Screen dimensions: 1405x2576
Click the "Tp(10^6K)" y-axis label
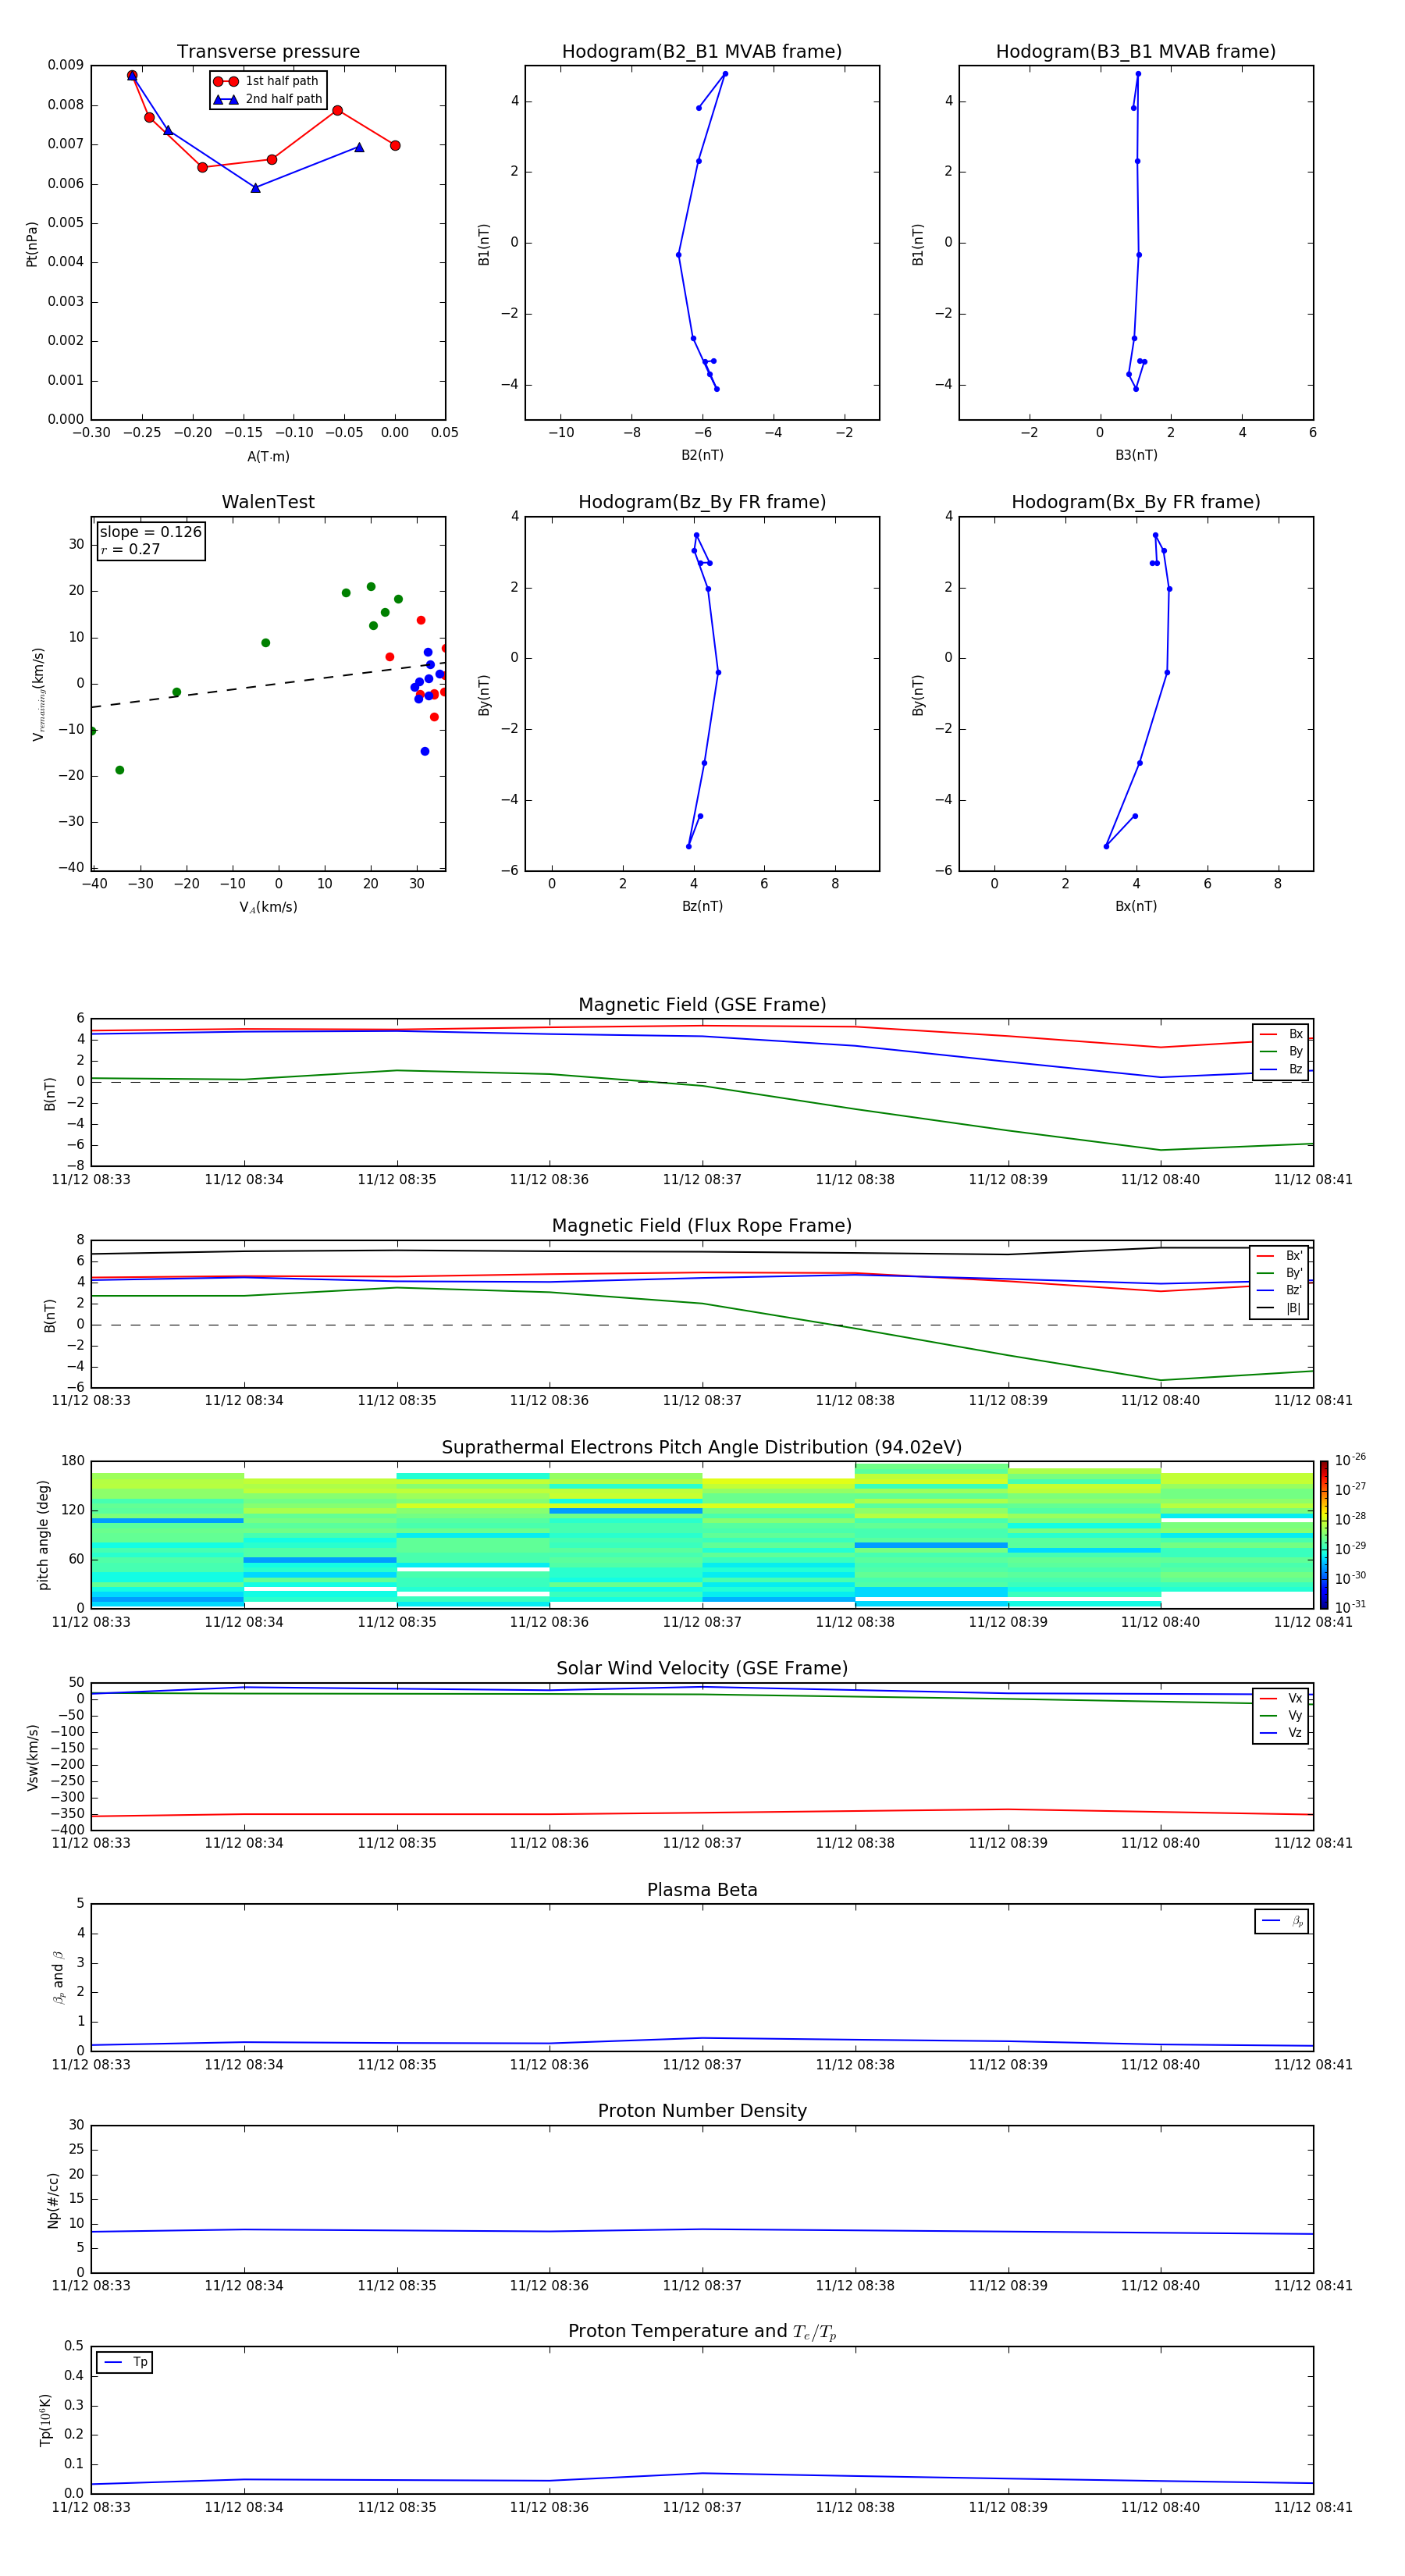tap(45, 2420)
